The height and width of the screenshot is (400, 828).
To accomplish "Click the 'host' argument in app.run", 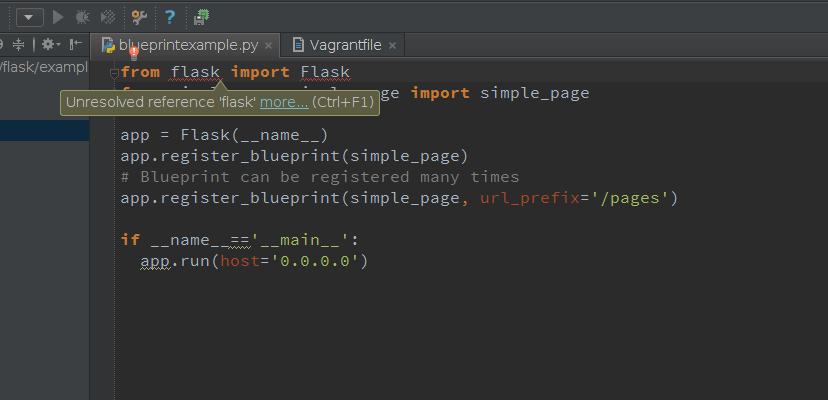I will [240, 261].
